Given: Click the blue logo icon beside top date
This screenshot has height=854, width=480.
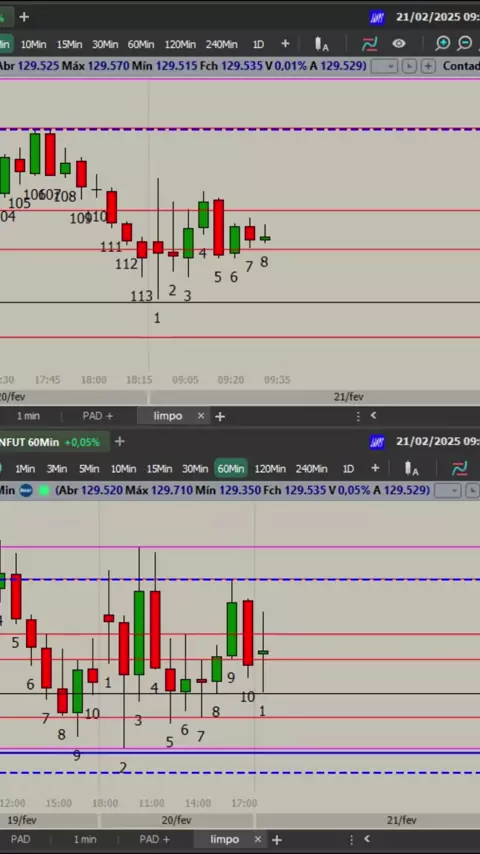Looking at the screenshot, I should pyautogui.click(x=377, y=17).
